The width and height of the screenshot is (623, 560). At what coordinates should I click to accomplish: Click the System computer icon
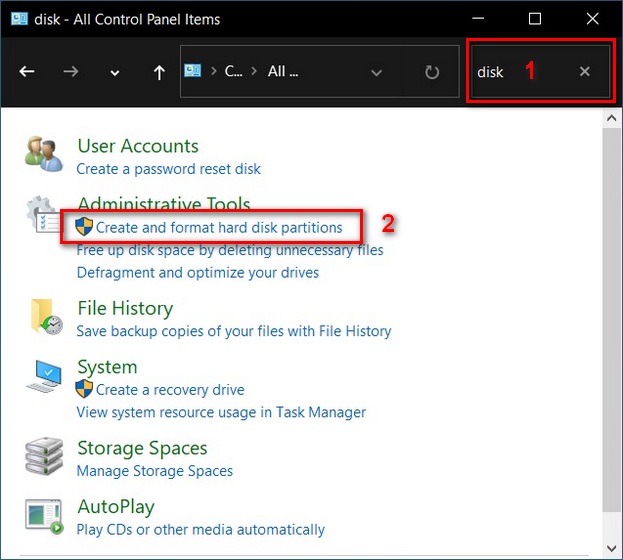(x=44, y=376)
